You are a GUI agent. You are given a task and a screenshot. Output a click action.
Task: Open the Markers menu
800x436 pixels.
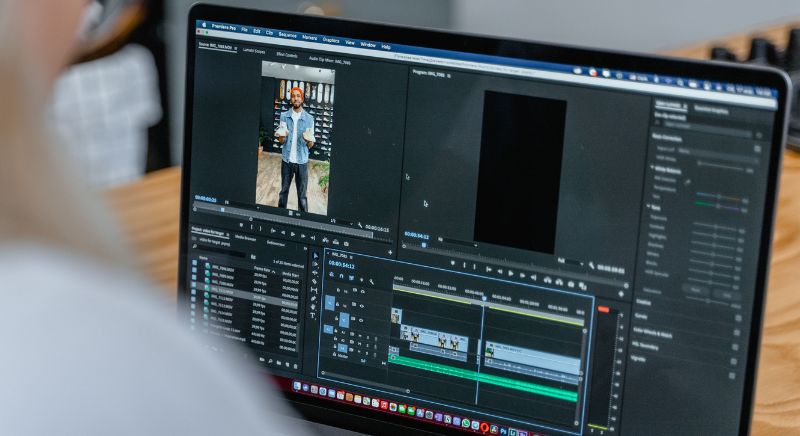[309, 37]
